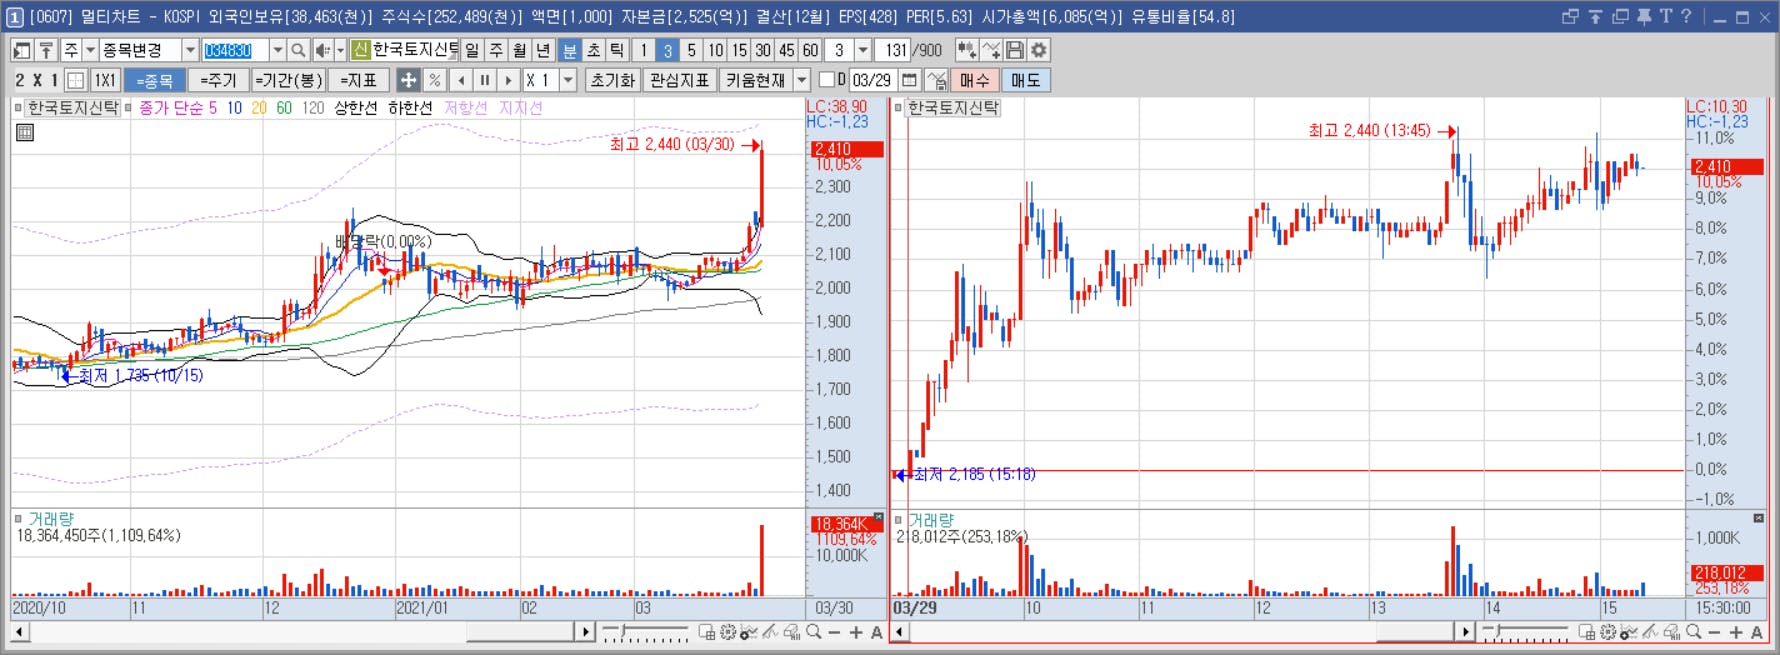Toggle the D date checkbox
1780x655 pixels.
[826, 79]
